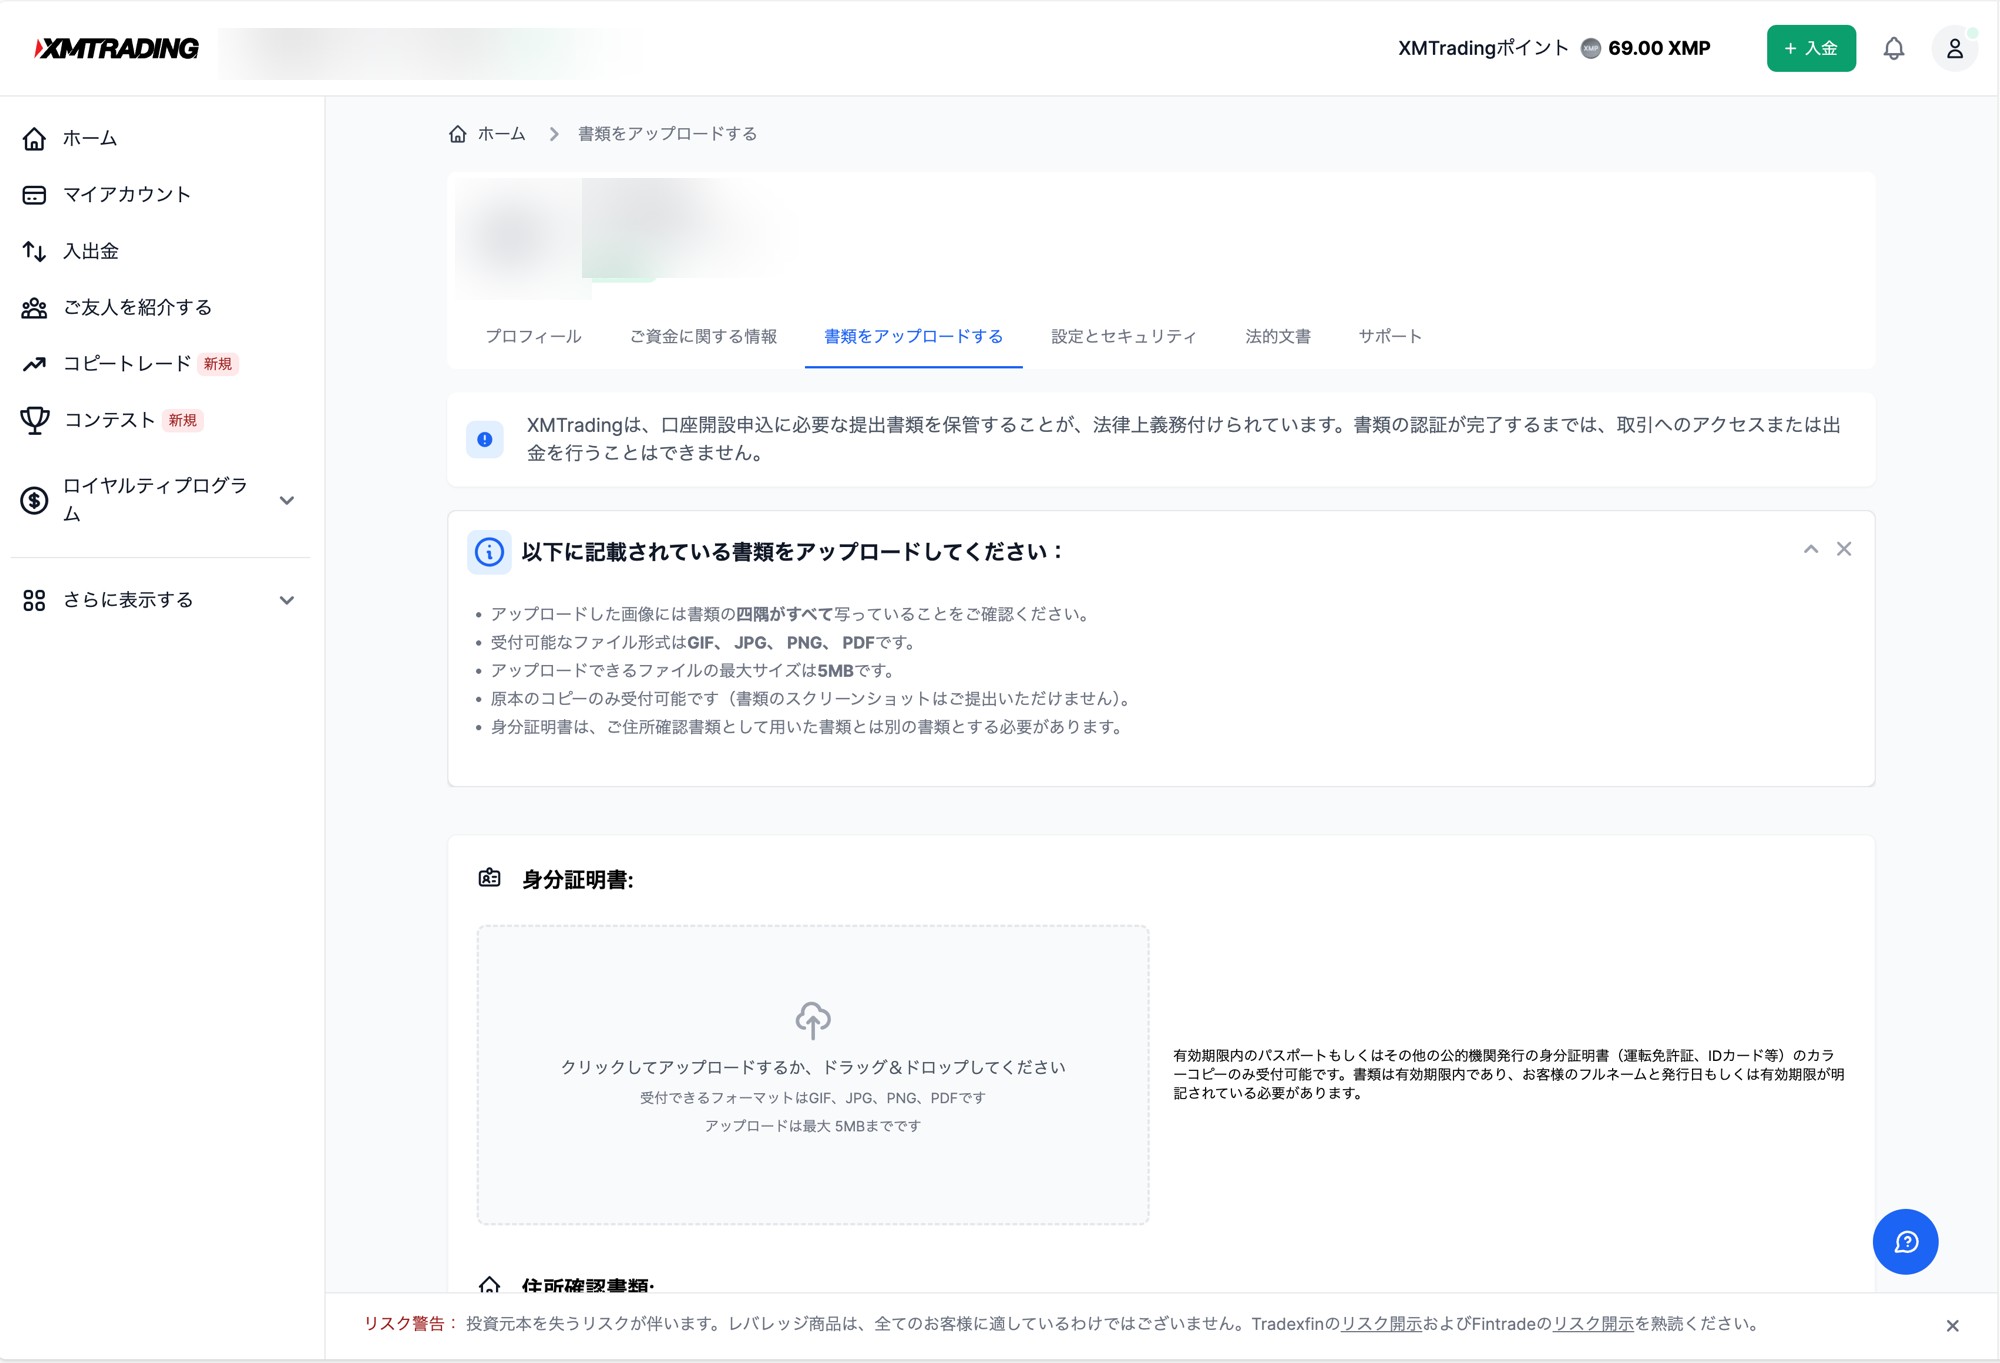Viewport: 2000px width, 1363px height.
Task: Click the マイアカウント card icon
Action: pyautogui.click(x=34, y=195)
